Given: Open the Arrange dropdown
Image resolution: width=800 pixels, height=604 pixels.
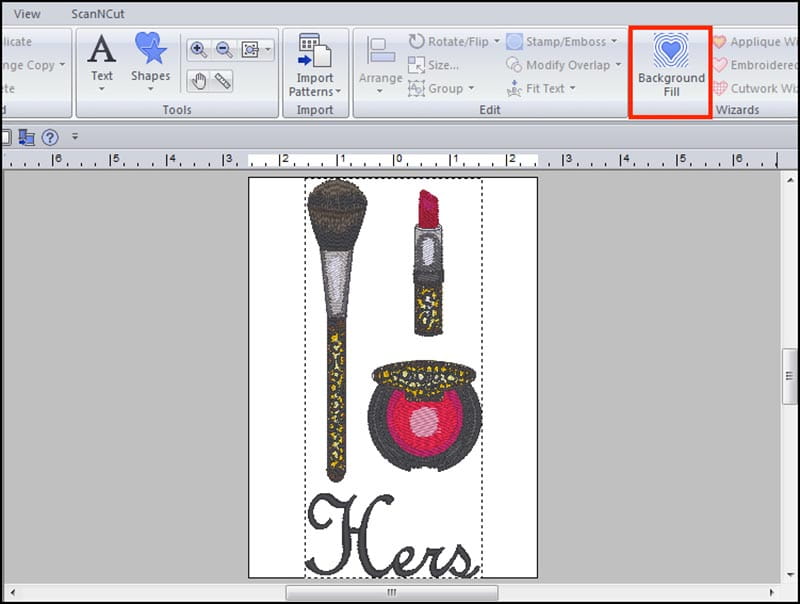Looking at the screenshot, I should [381, 65].
